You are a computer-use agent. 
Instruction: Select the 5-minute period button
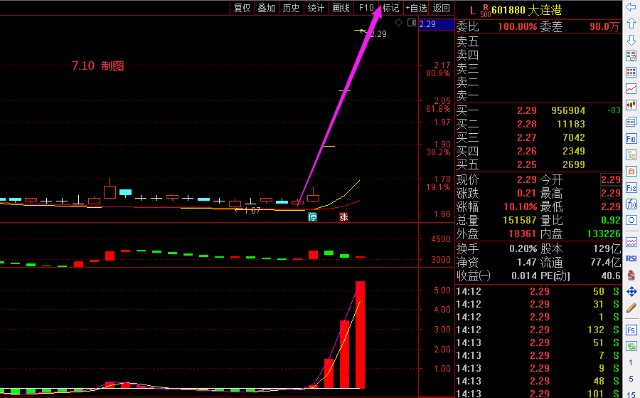click(x=631, y=379)
